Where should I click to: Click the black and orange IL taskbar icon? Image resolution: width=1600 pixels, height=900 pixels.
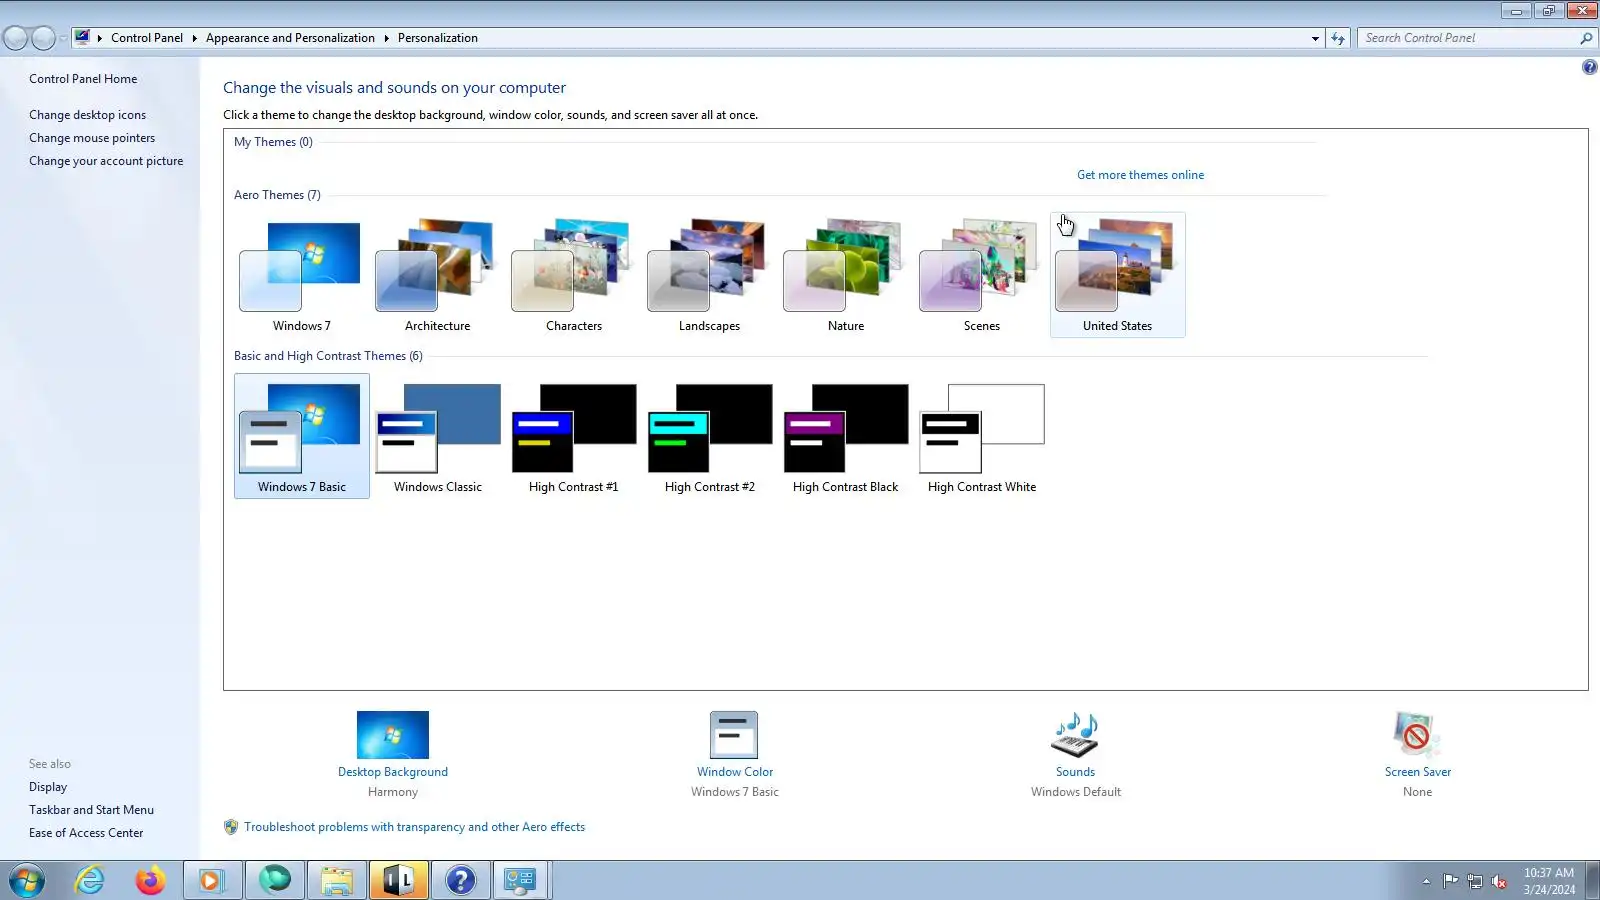coord(399,881)
